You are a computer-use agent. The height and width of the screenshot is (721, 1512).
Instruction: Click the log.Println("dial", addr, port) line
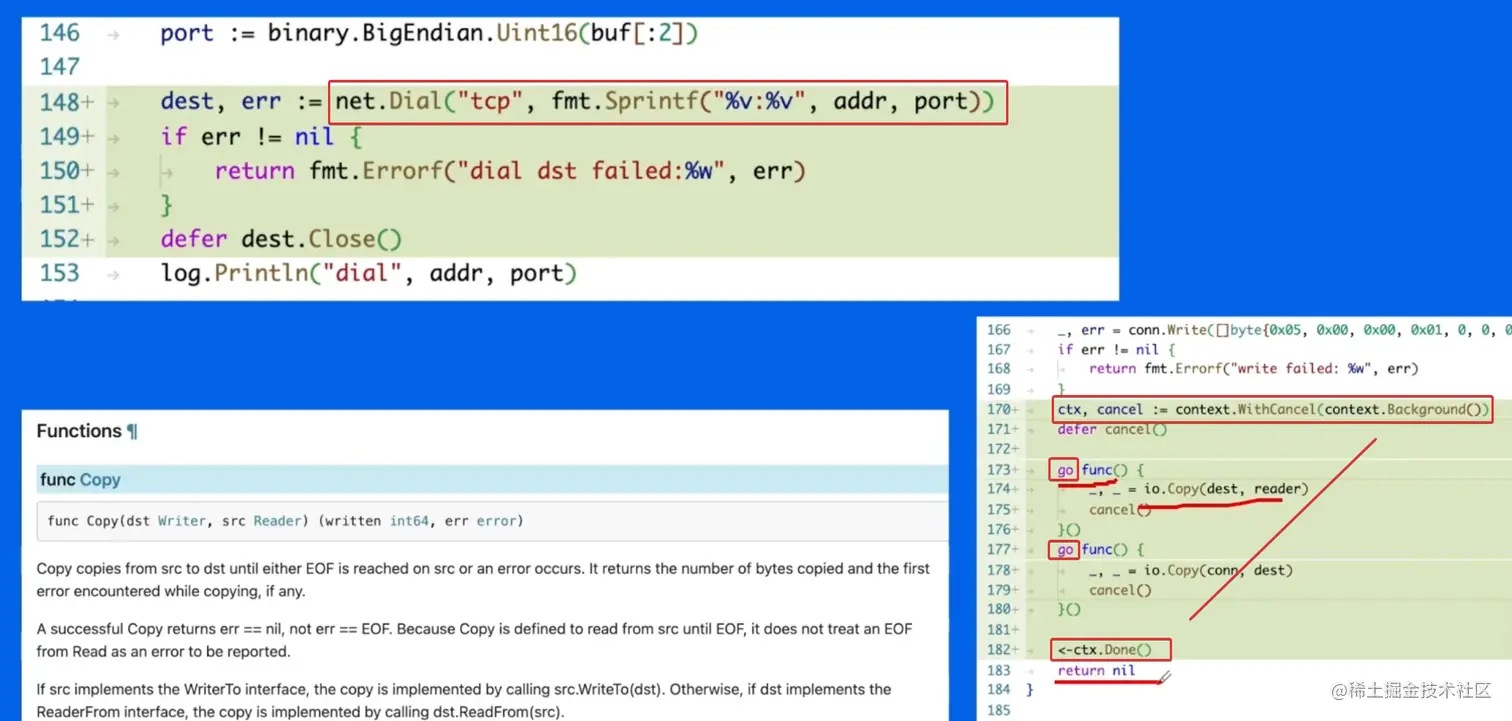369,273
